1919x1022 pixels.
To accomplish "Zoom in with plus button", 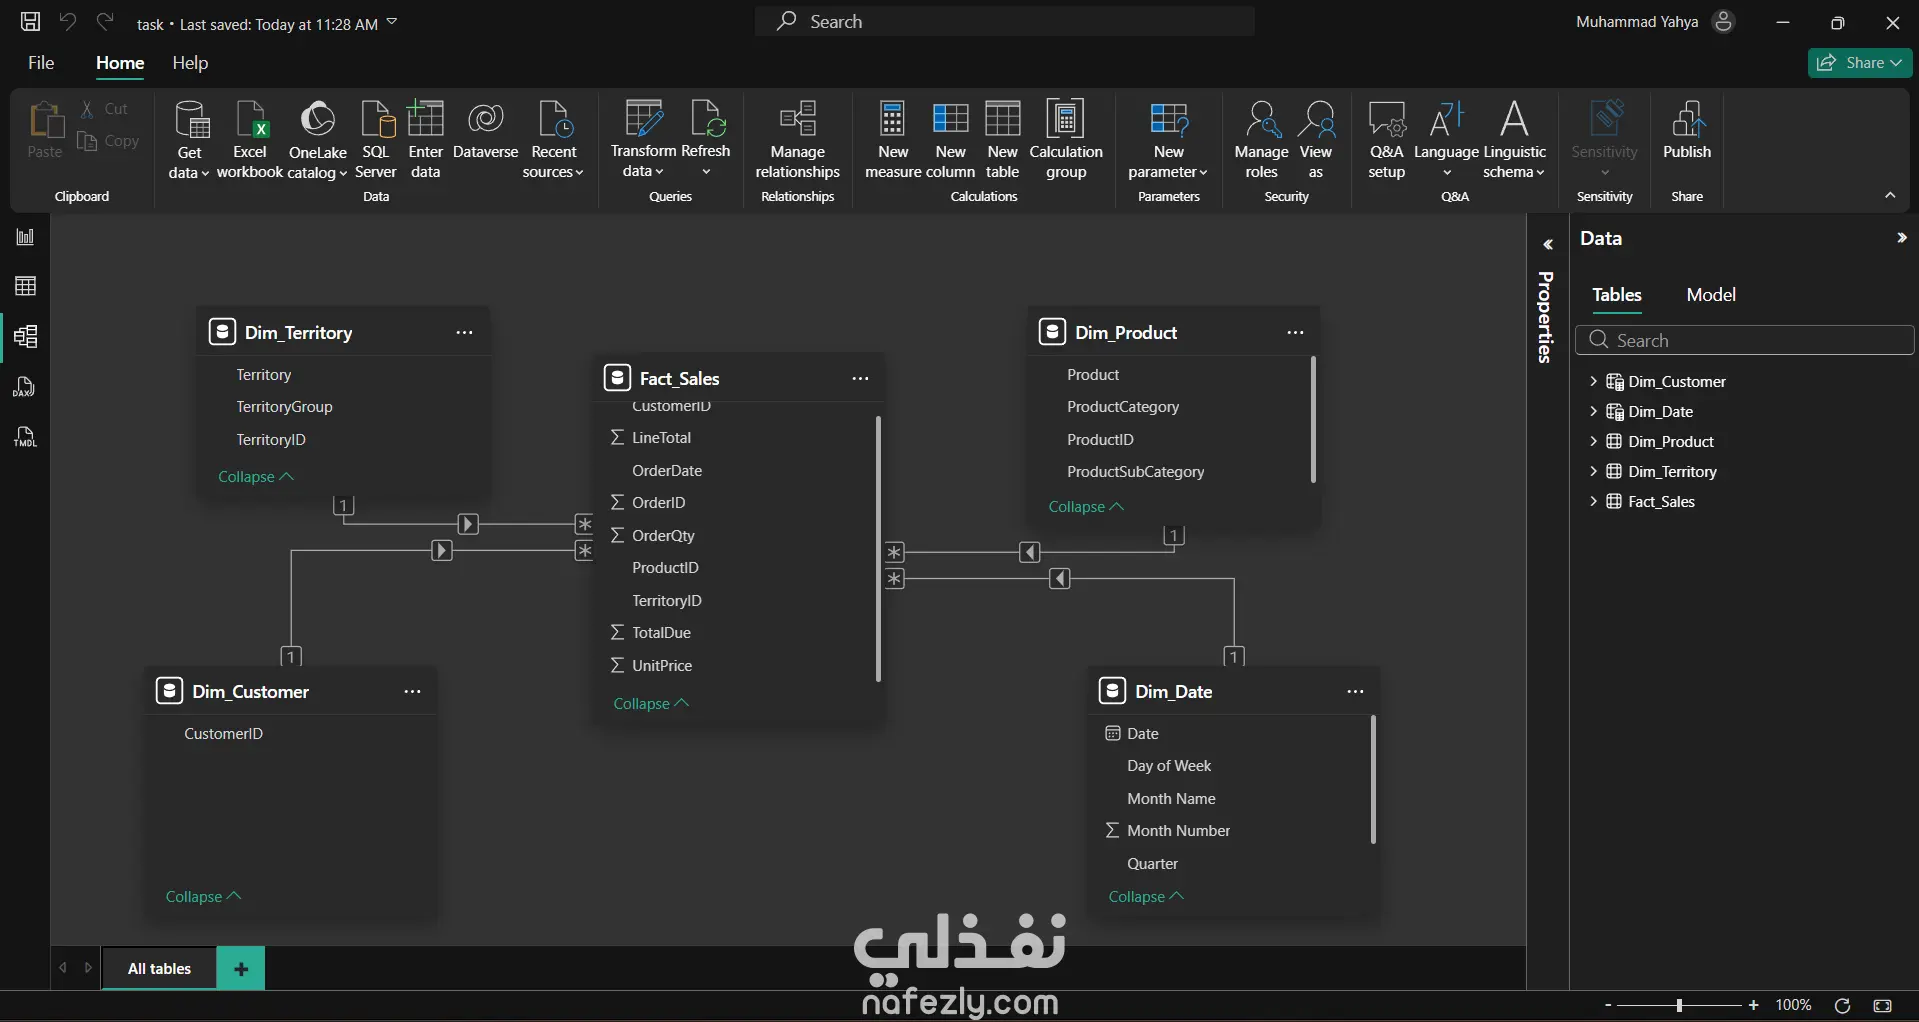I will pos(1753,1005).
